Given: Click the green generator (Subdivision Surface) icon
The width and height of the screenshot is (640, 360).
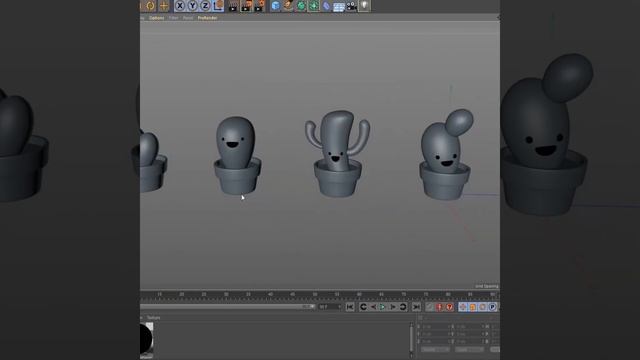Looking at the screenshot, I should [x=301, y=6].
